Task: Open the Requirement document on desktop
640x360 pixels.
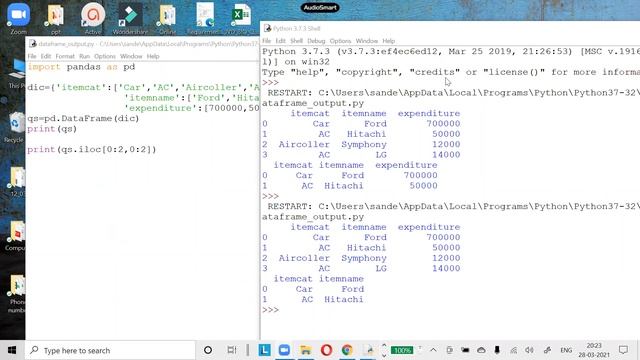Action: (x=204, y=18)
